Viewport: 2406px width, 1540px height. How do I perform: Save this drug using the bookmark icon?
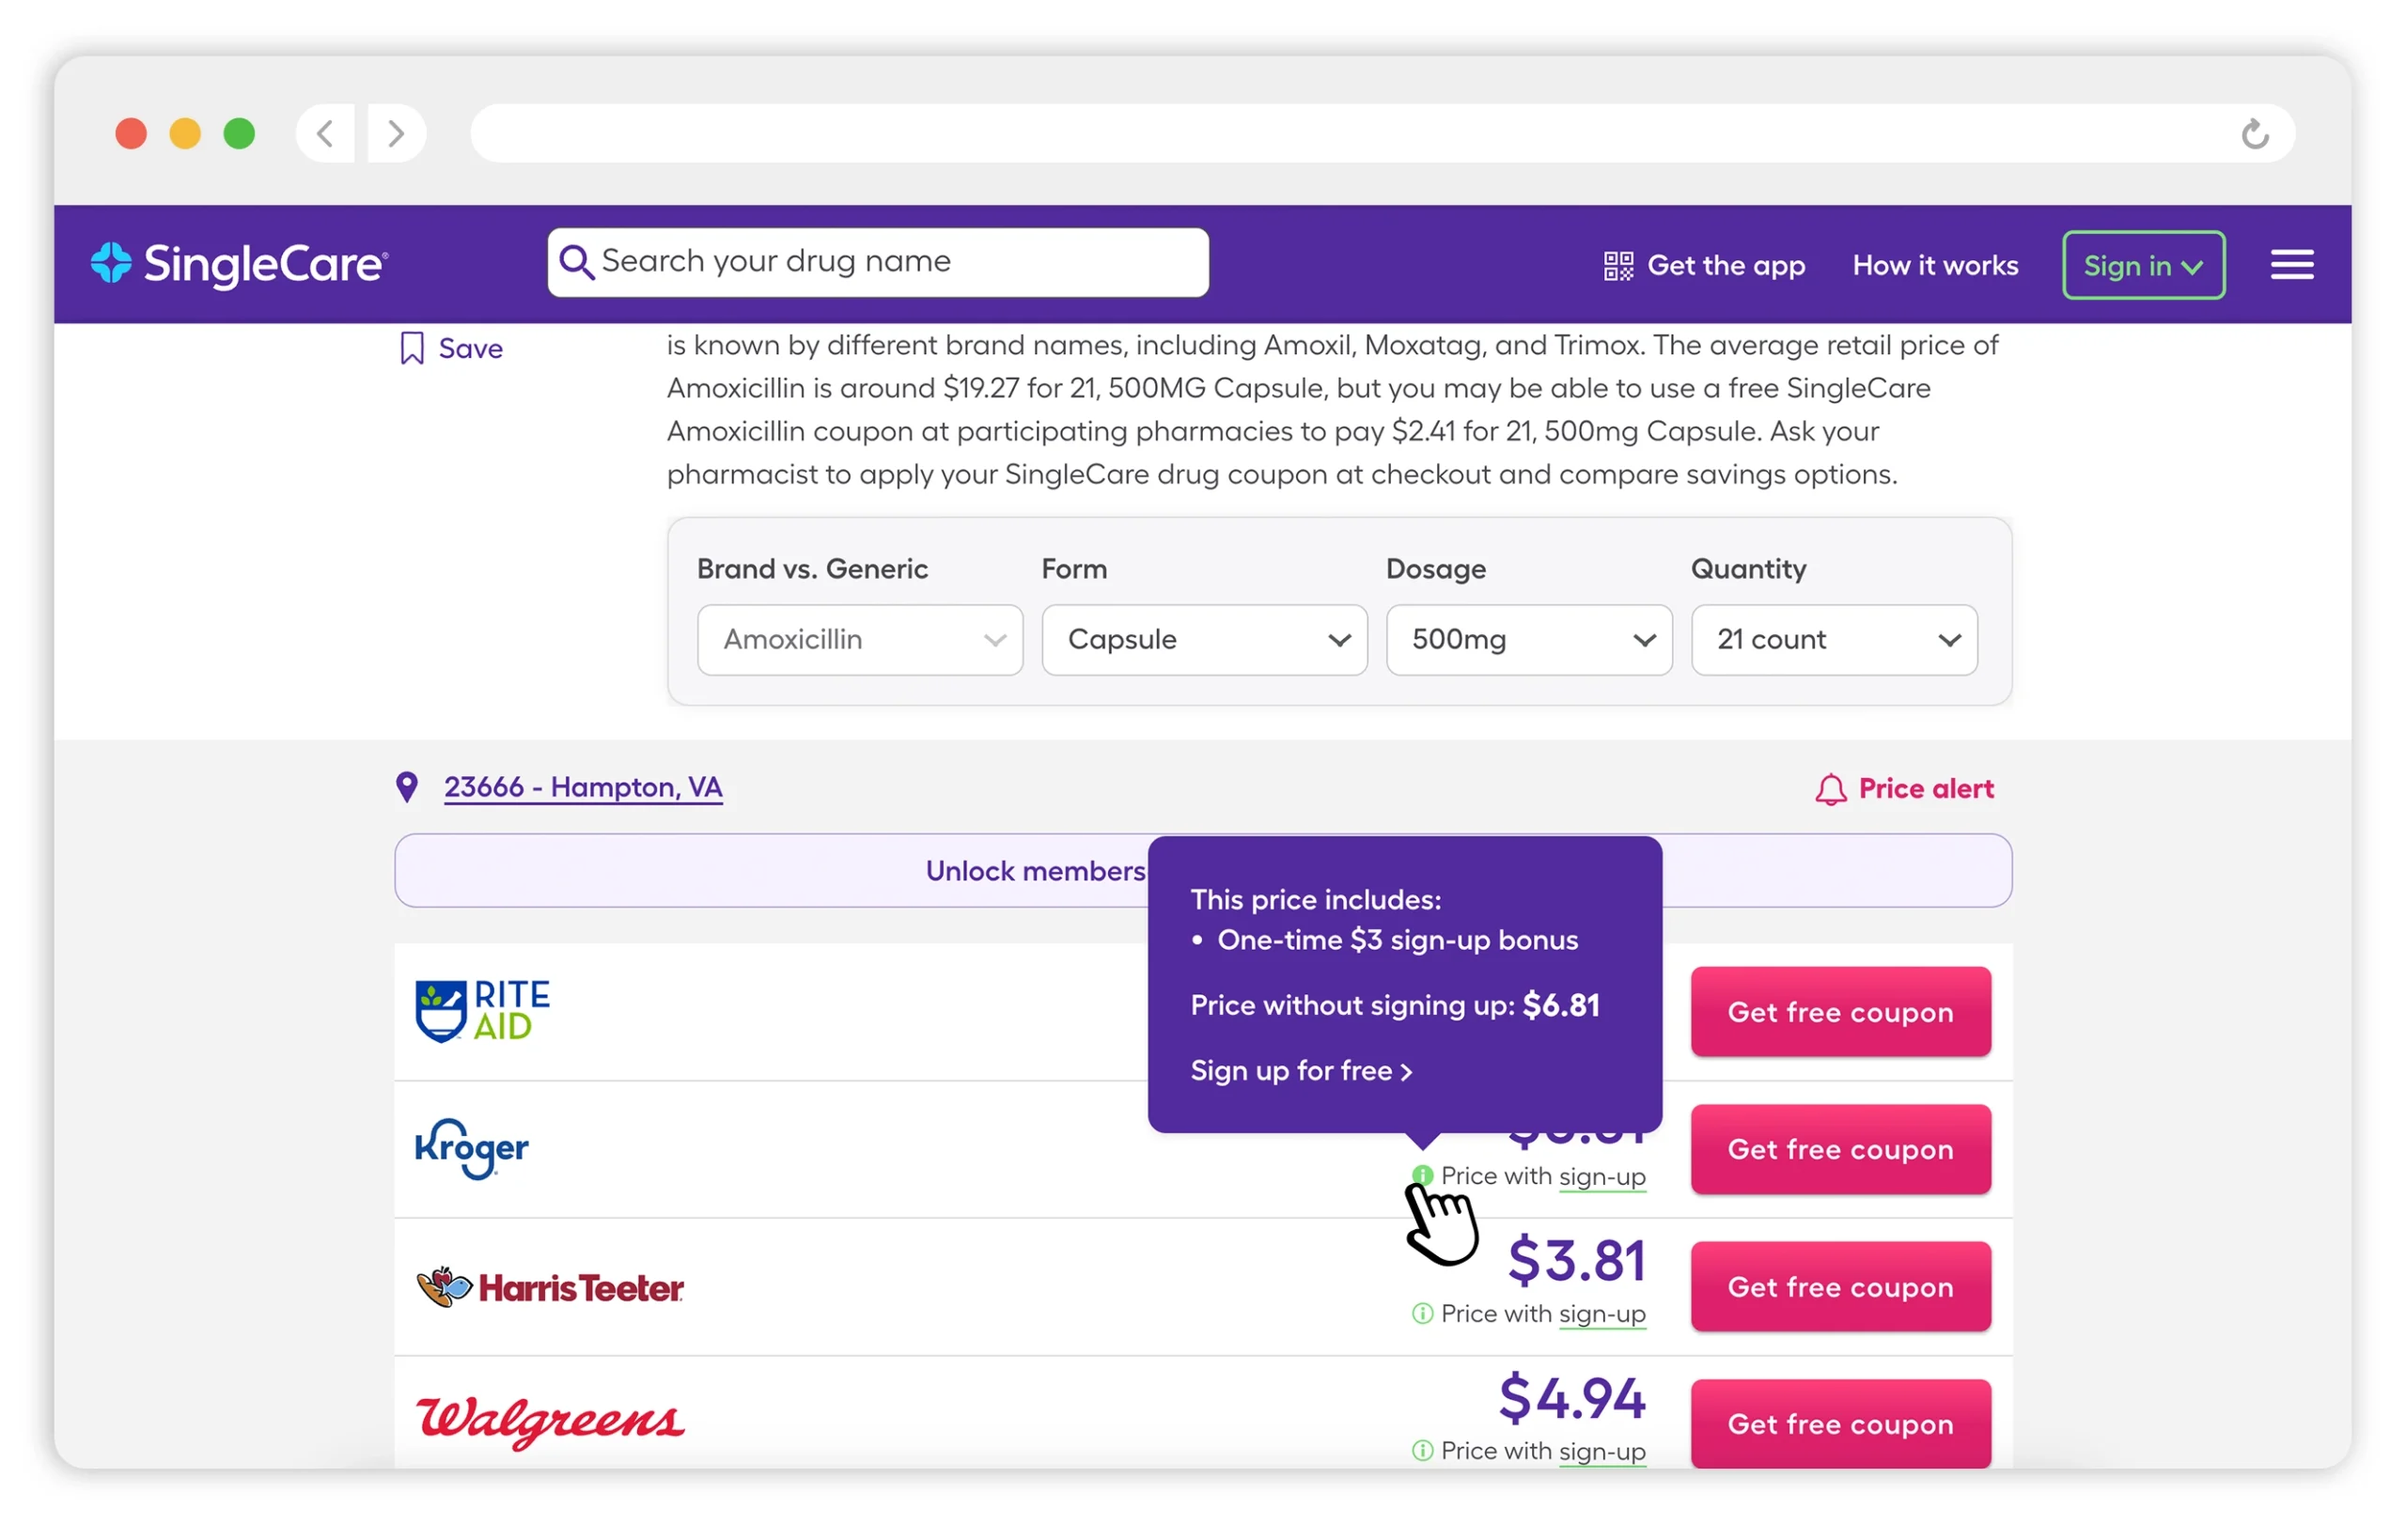[413, 347]
